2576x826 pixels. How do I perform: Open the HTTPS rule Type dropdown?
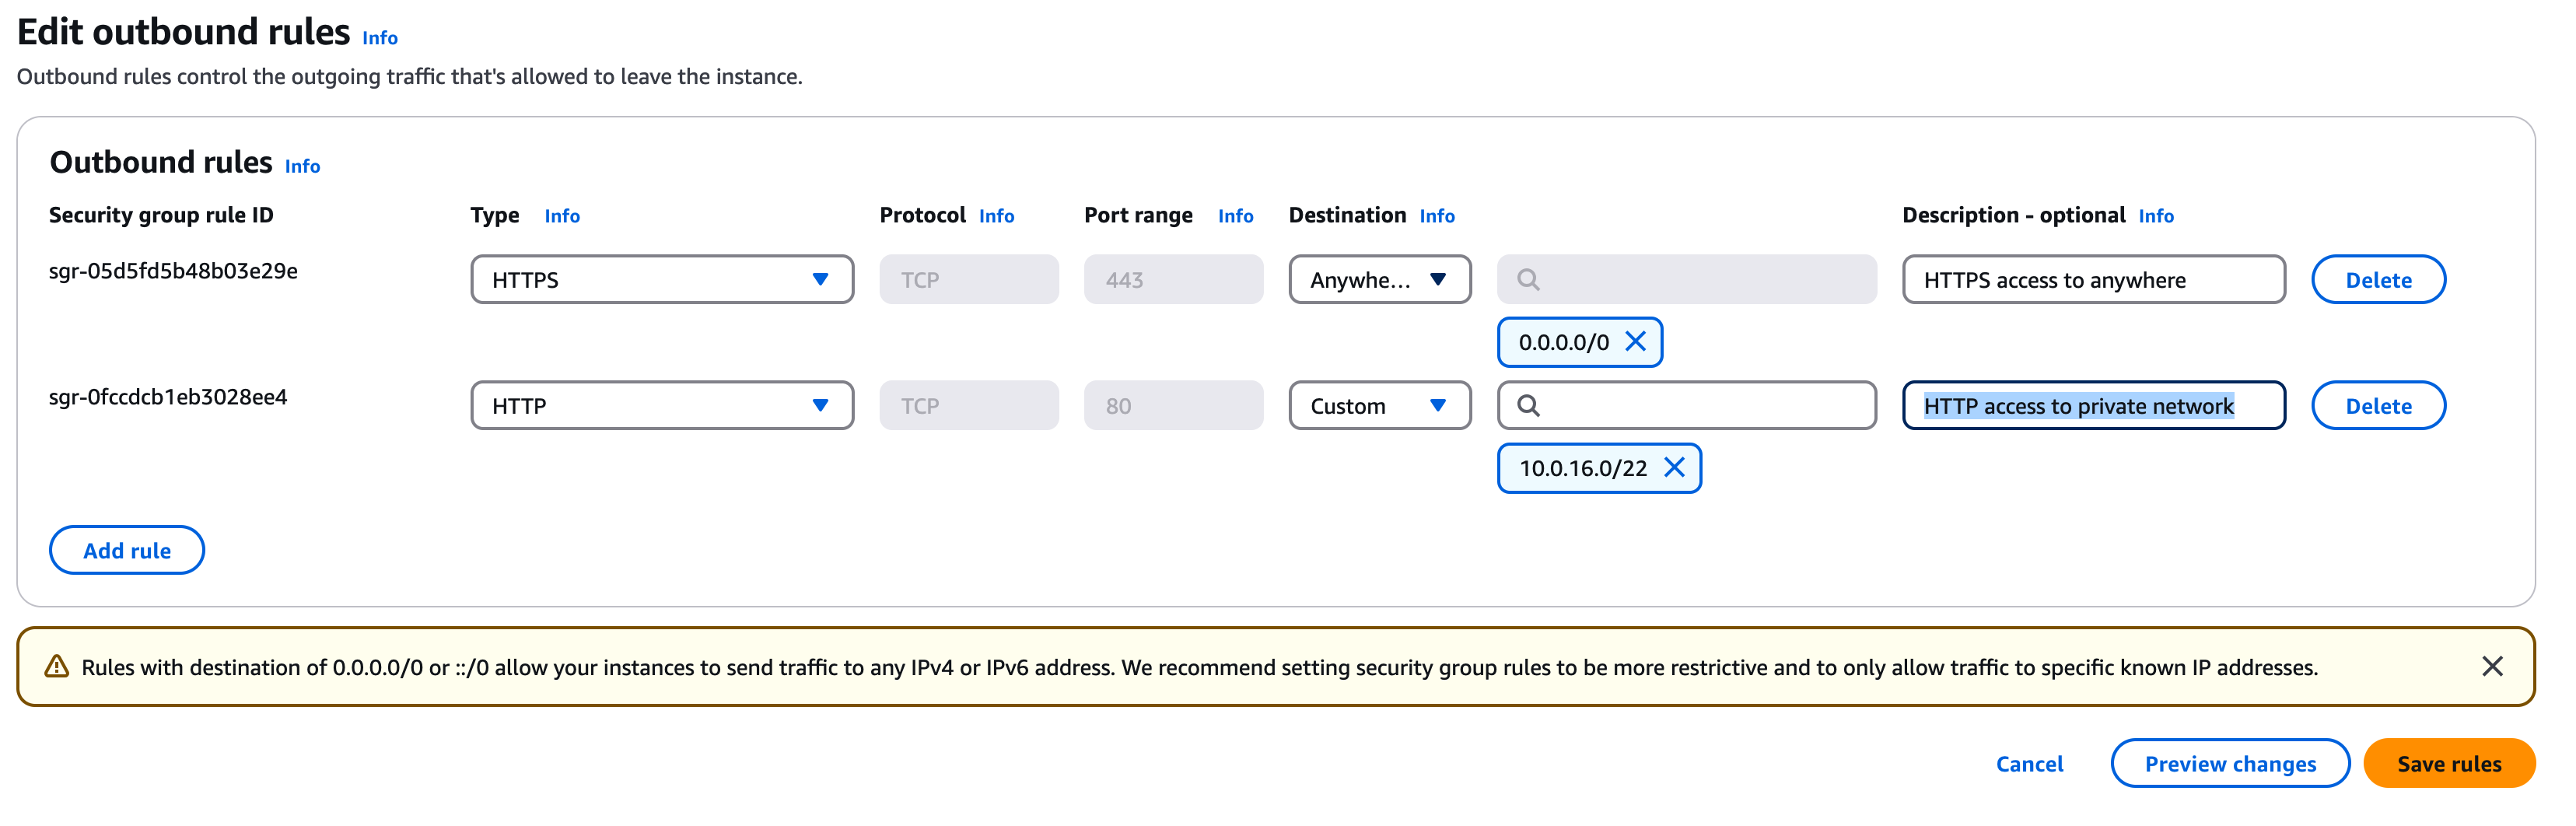pyautogui.click(x=661, y=280)
